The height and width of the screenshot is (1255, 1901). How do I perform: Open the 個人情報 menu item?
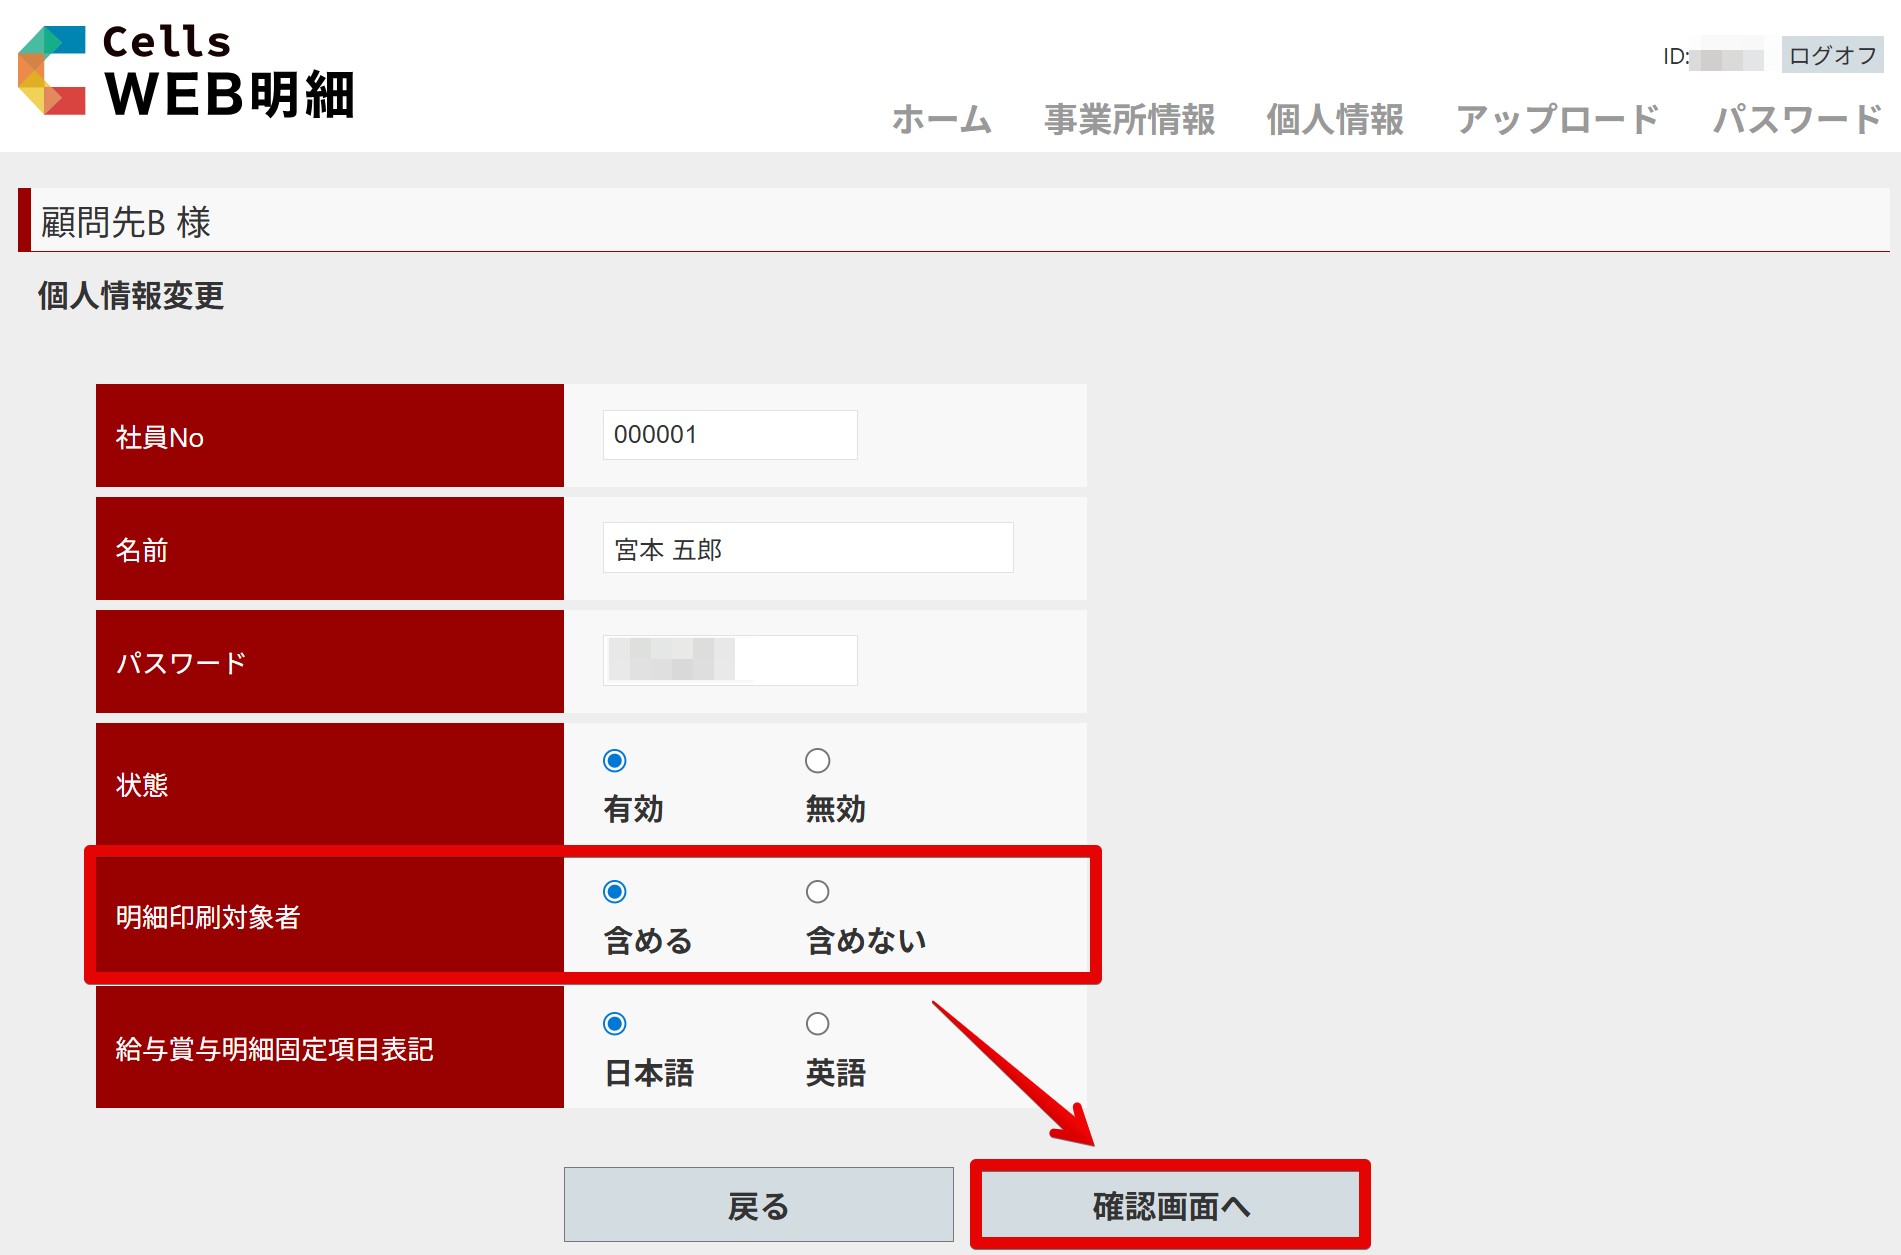point(1334,119)
